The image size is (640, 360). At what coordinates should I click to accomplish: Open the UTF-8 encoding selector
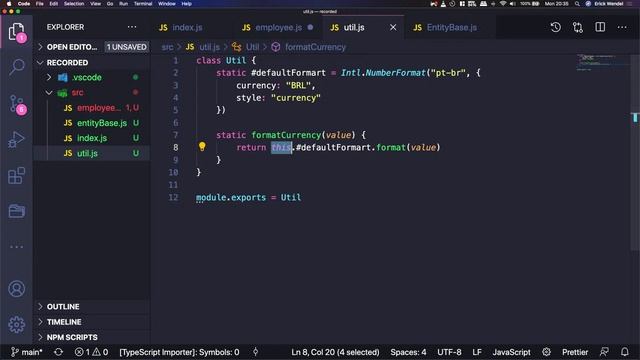(x=449, y=352)
